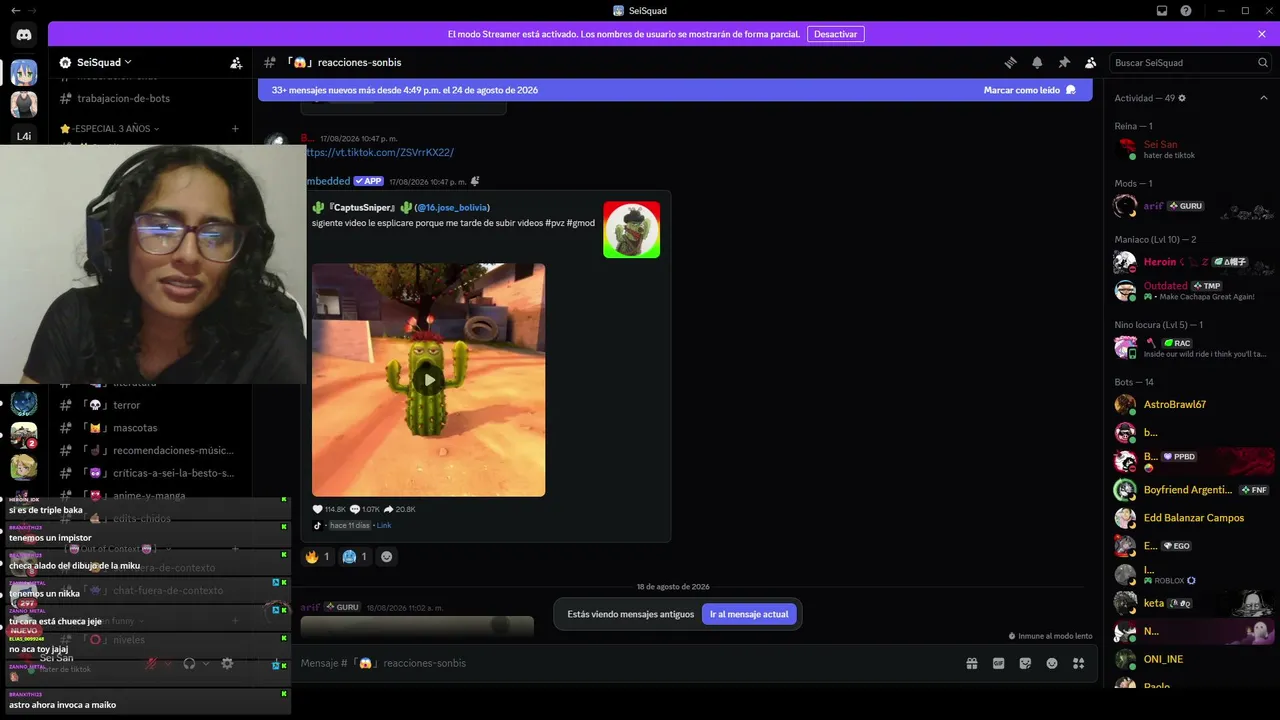Collapse the Actividad members panel chevron
This screenshot has height=720, width=1280.
click(x=1263, y=98)
